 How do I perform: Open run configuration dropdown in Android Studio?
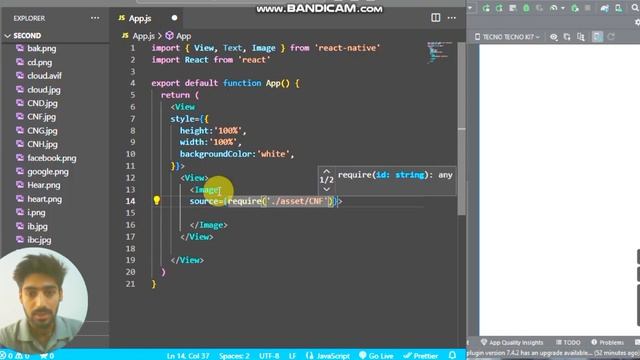click(470, 8)
